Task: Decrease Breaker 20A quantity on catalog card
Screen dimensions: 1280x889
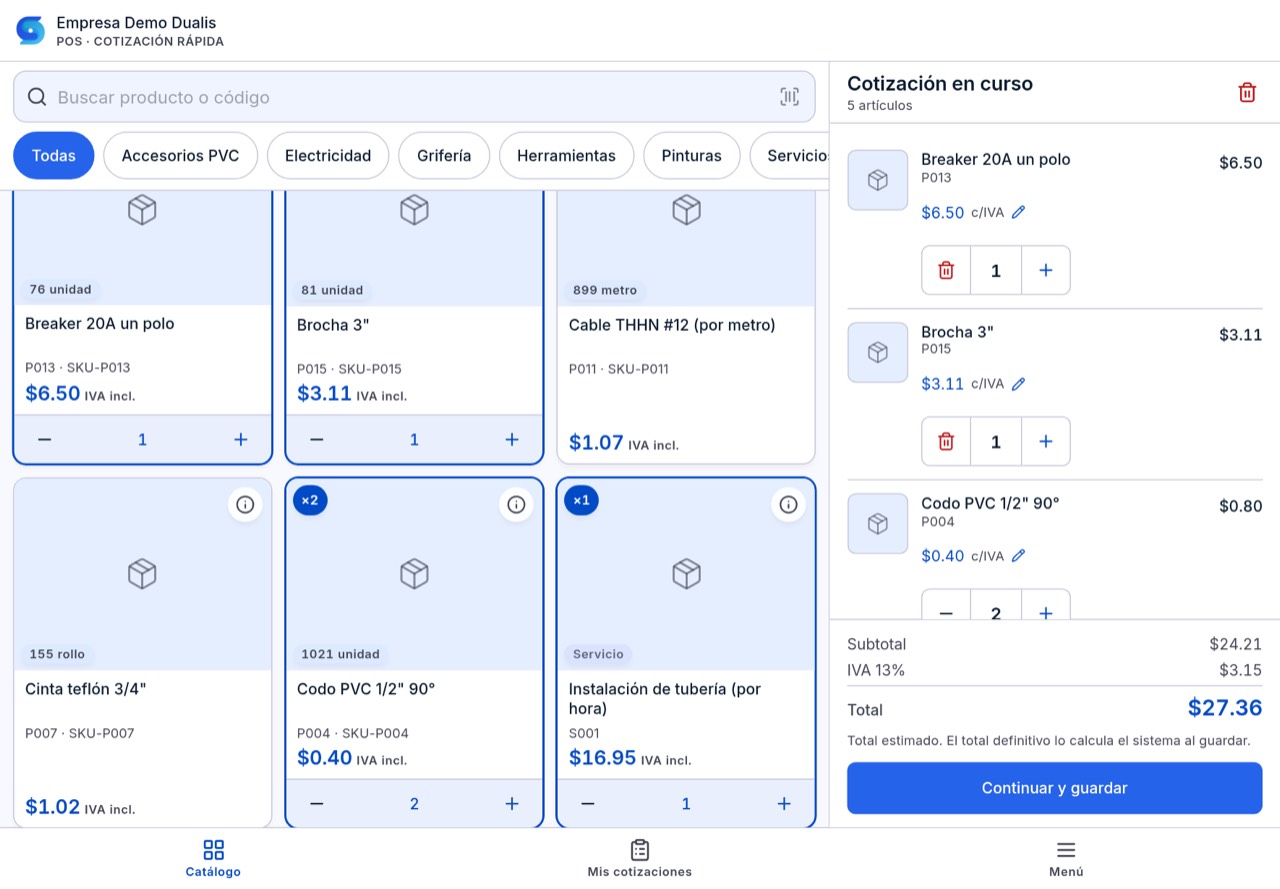Action: tap(44, 440)
